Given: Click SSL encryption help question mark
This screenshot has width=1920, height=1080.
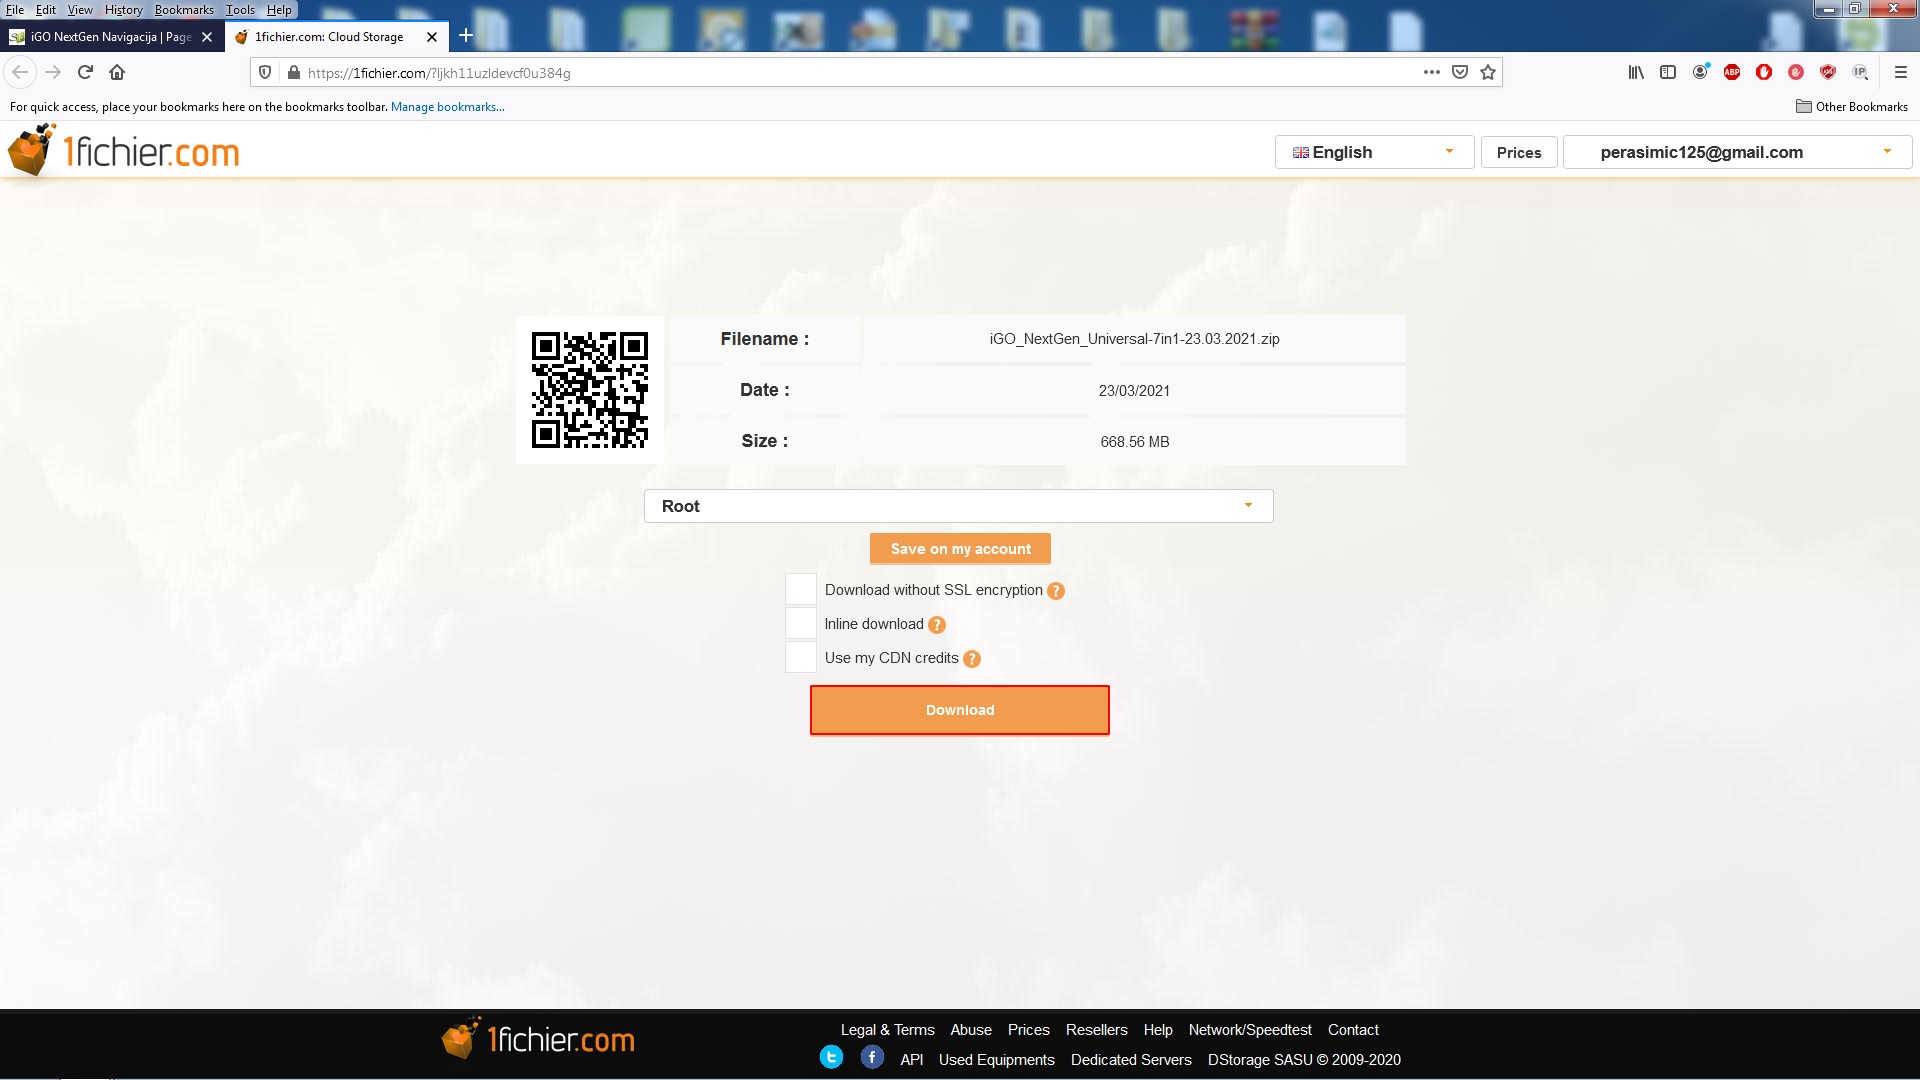Looking at the screenshot, I should 1056,591.
